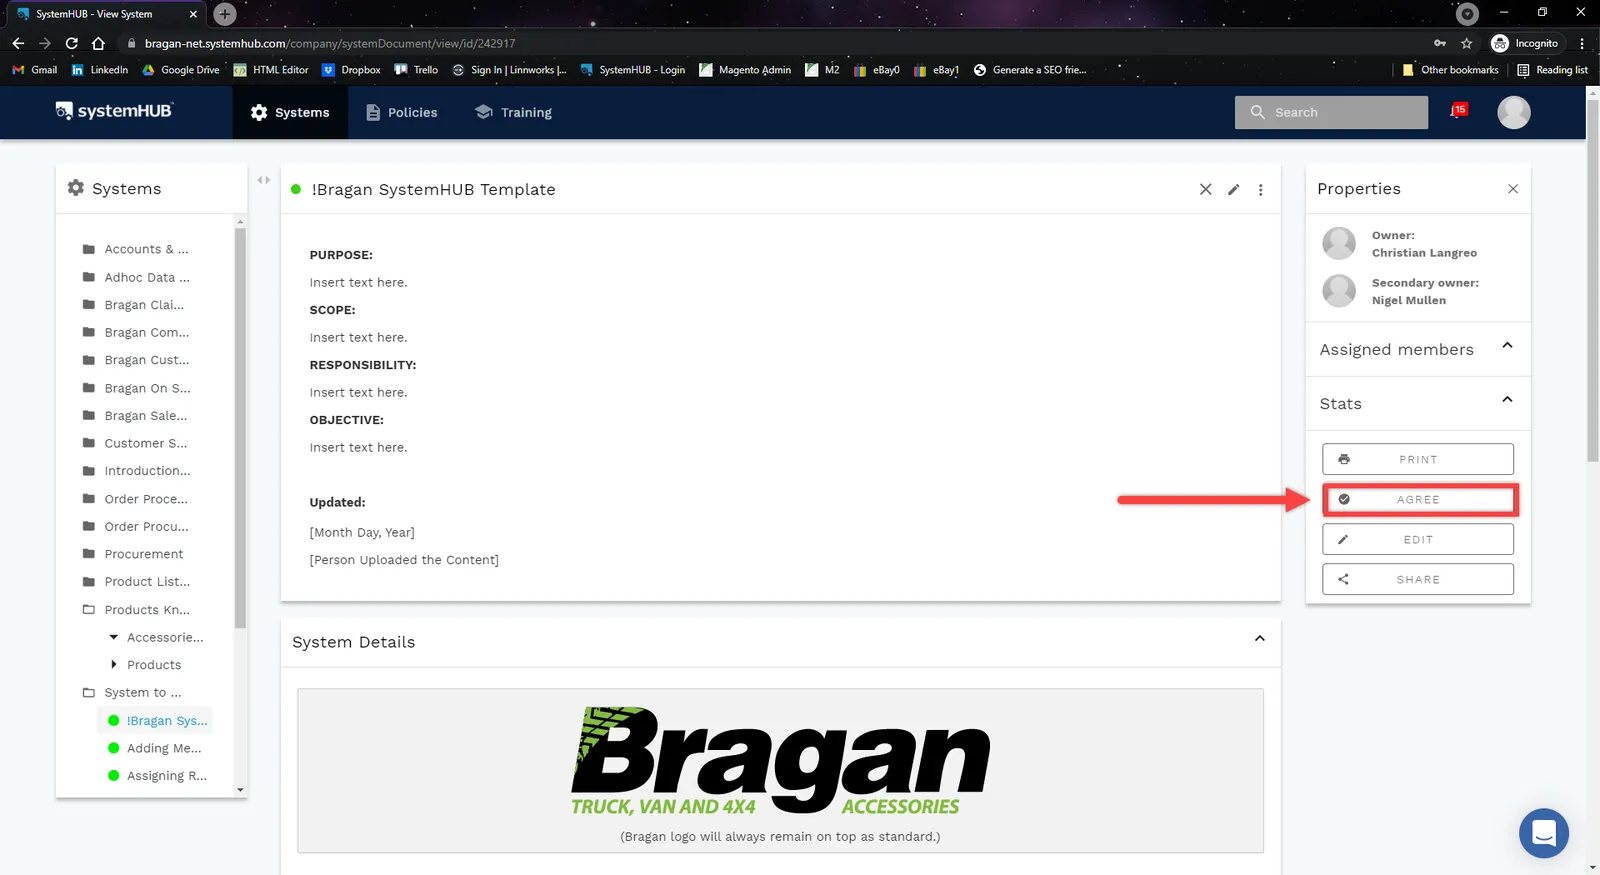Viewport: 1600px width, 875px height.
Task: Open the Systems tab in navbar
Action: pos(290,112)
